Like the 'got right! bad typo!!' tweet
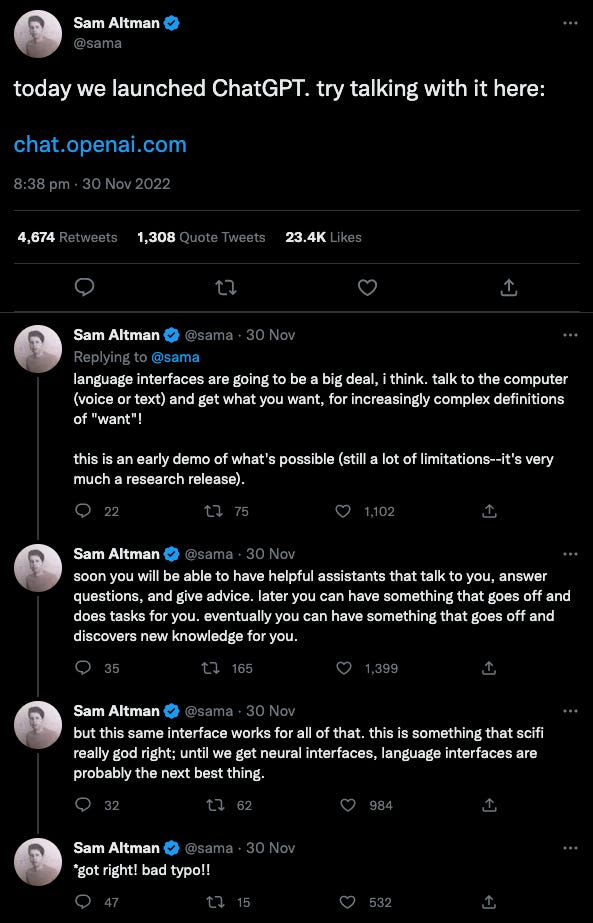593x923 pixels. point(348,902)
